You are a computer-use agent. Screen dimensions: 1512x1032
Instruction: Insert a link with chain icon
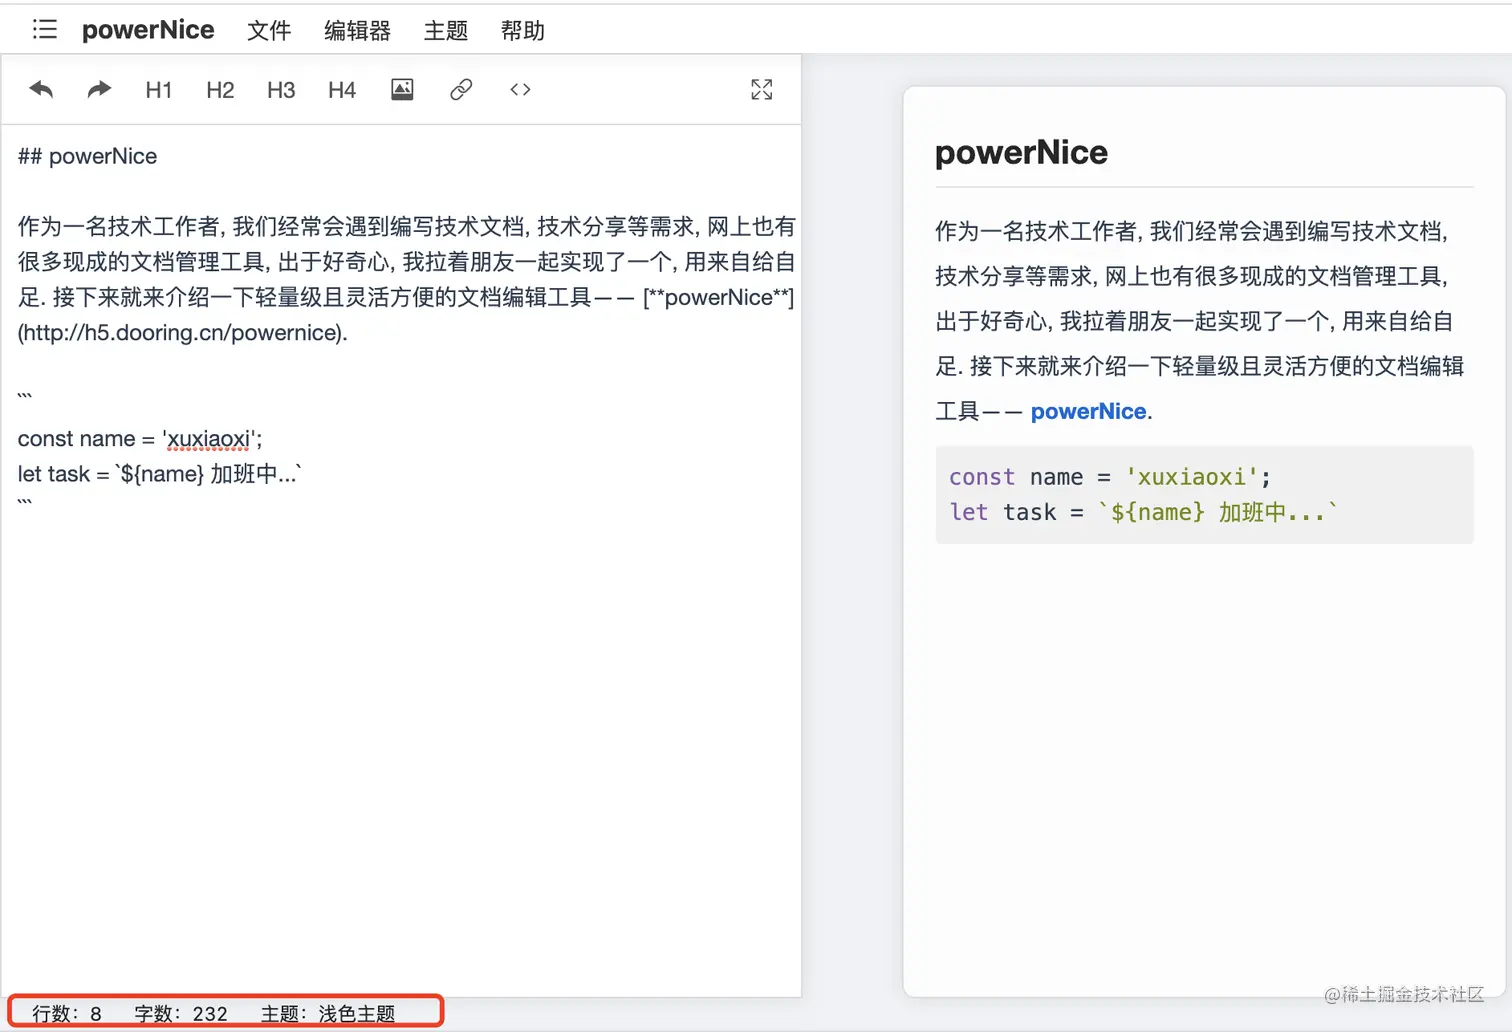pyautogui.click(x=461, y=90)
